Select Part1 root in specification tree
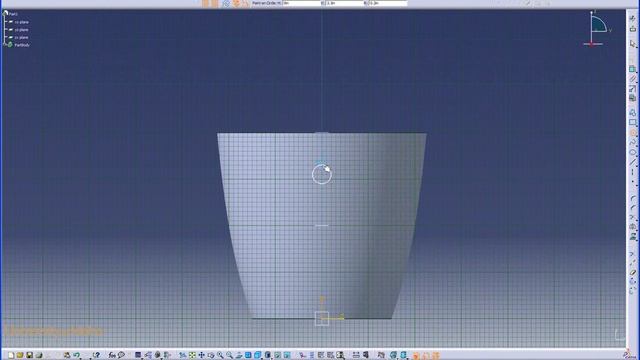Image resolution: width=640 pixels, height=360 pixels. point(13,14)
